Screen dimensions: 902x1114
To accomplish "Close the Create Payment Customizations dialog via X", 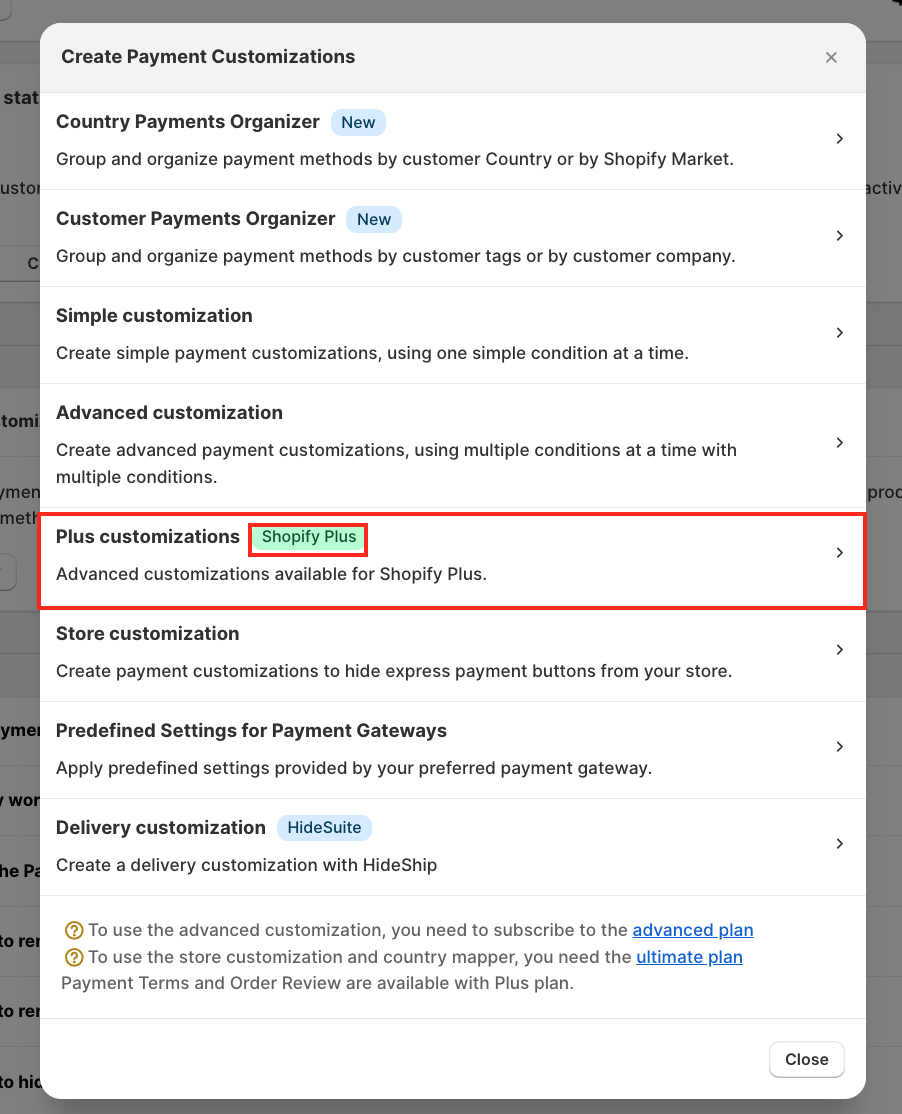I will (x=831, y=58).
